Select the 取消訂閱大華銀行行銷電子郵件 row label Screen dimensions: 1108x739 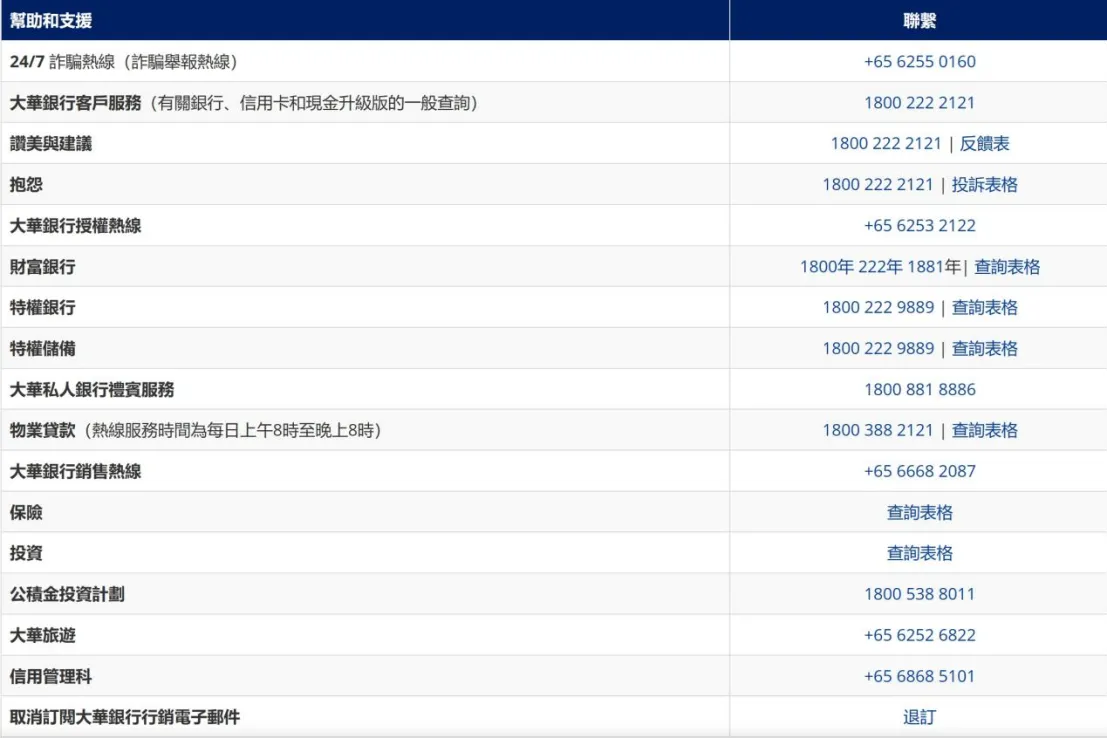coord(125,717)
